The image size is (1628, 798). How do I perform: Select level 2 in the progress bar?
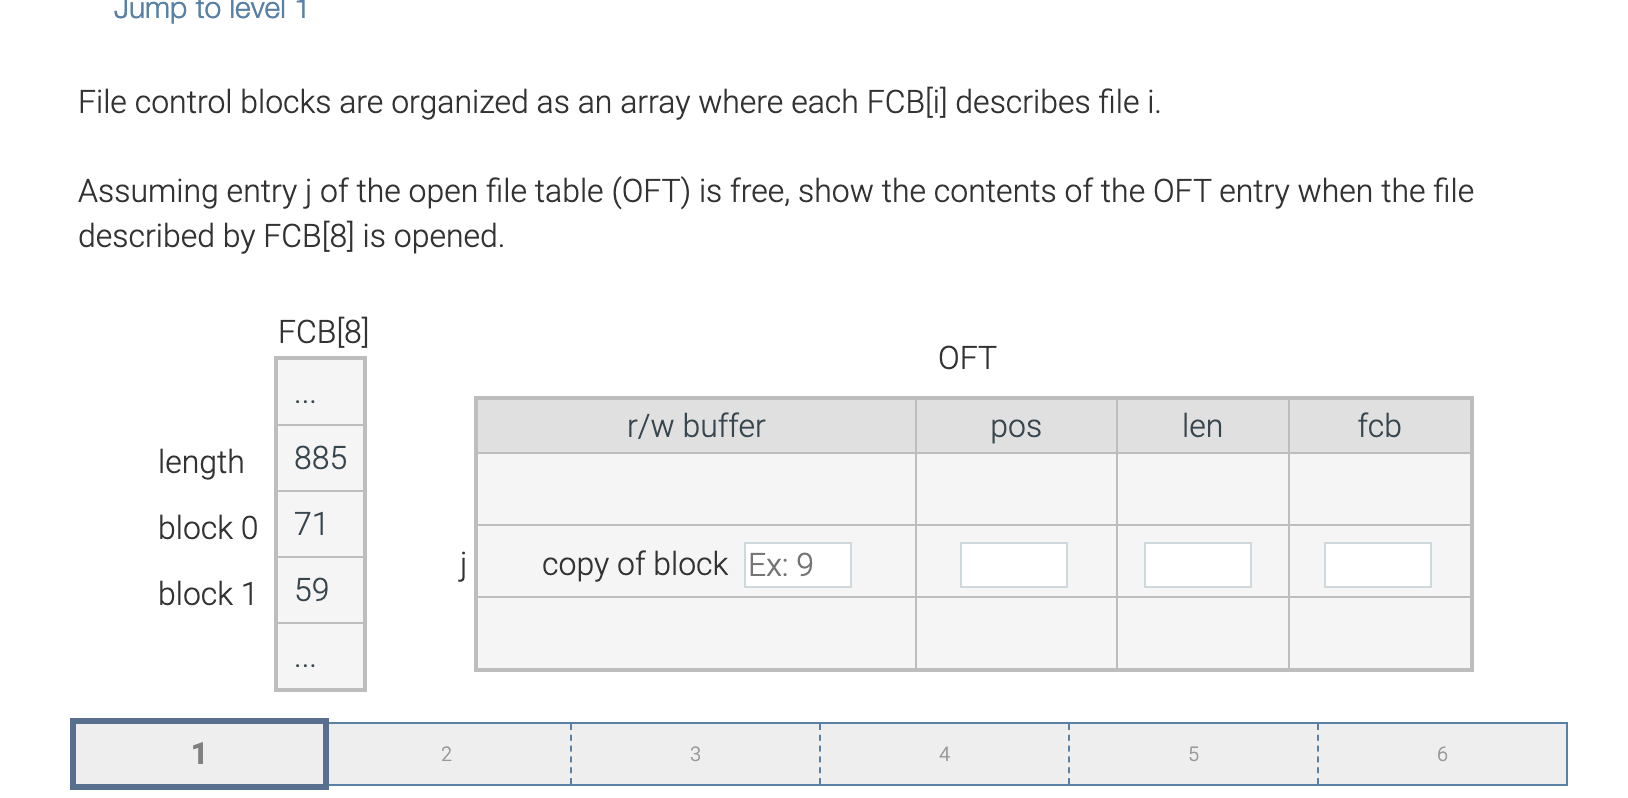pos(446,753)
